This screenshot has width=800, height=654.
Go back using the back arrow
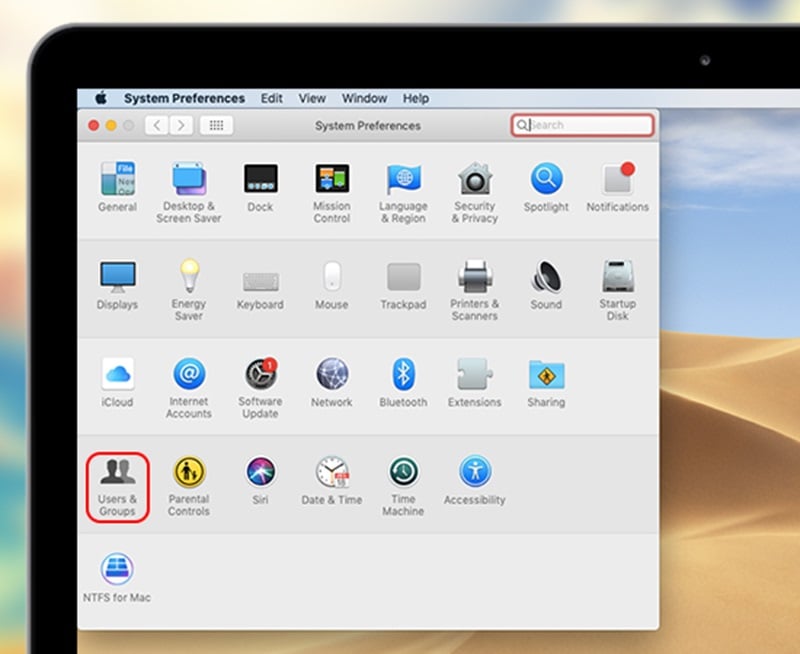(x=156, y=125)
